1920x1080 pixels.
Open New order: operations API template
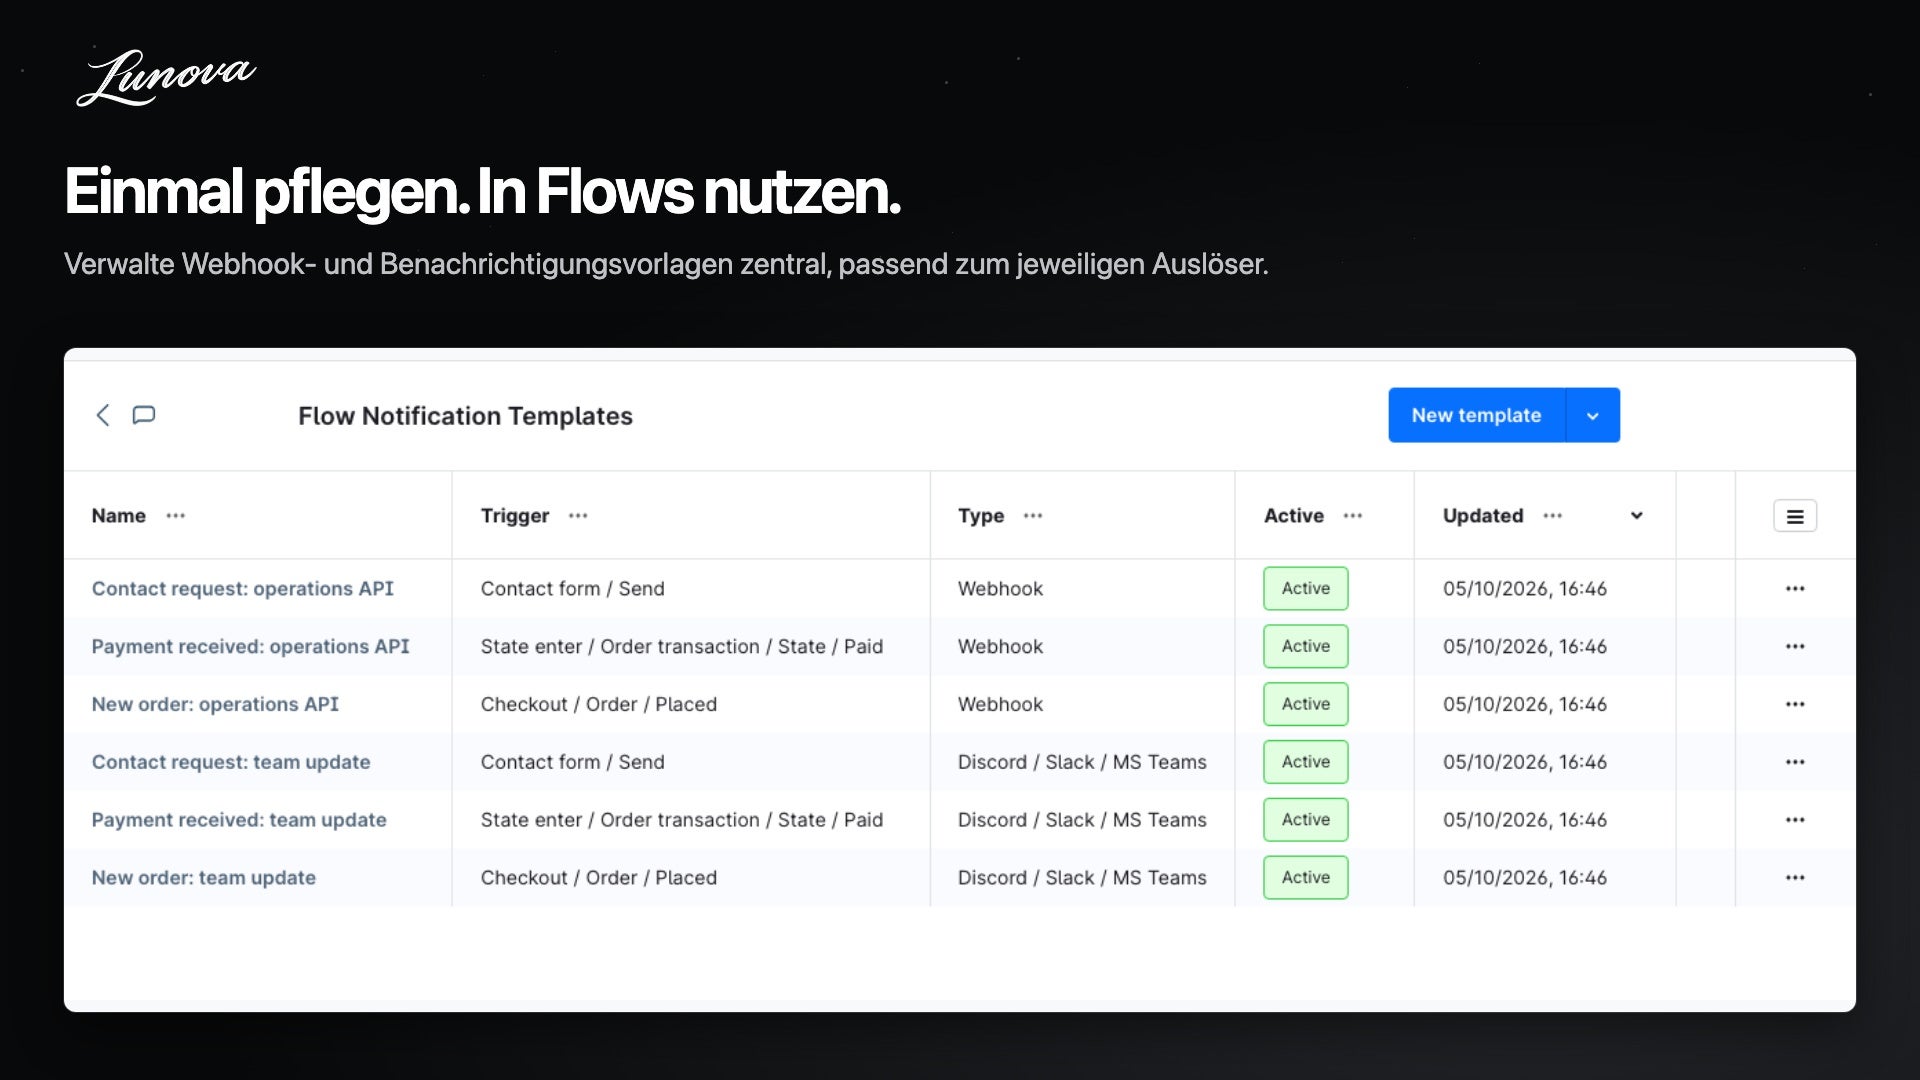click(x=215, y=705)
